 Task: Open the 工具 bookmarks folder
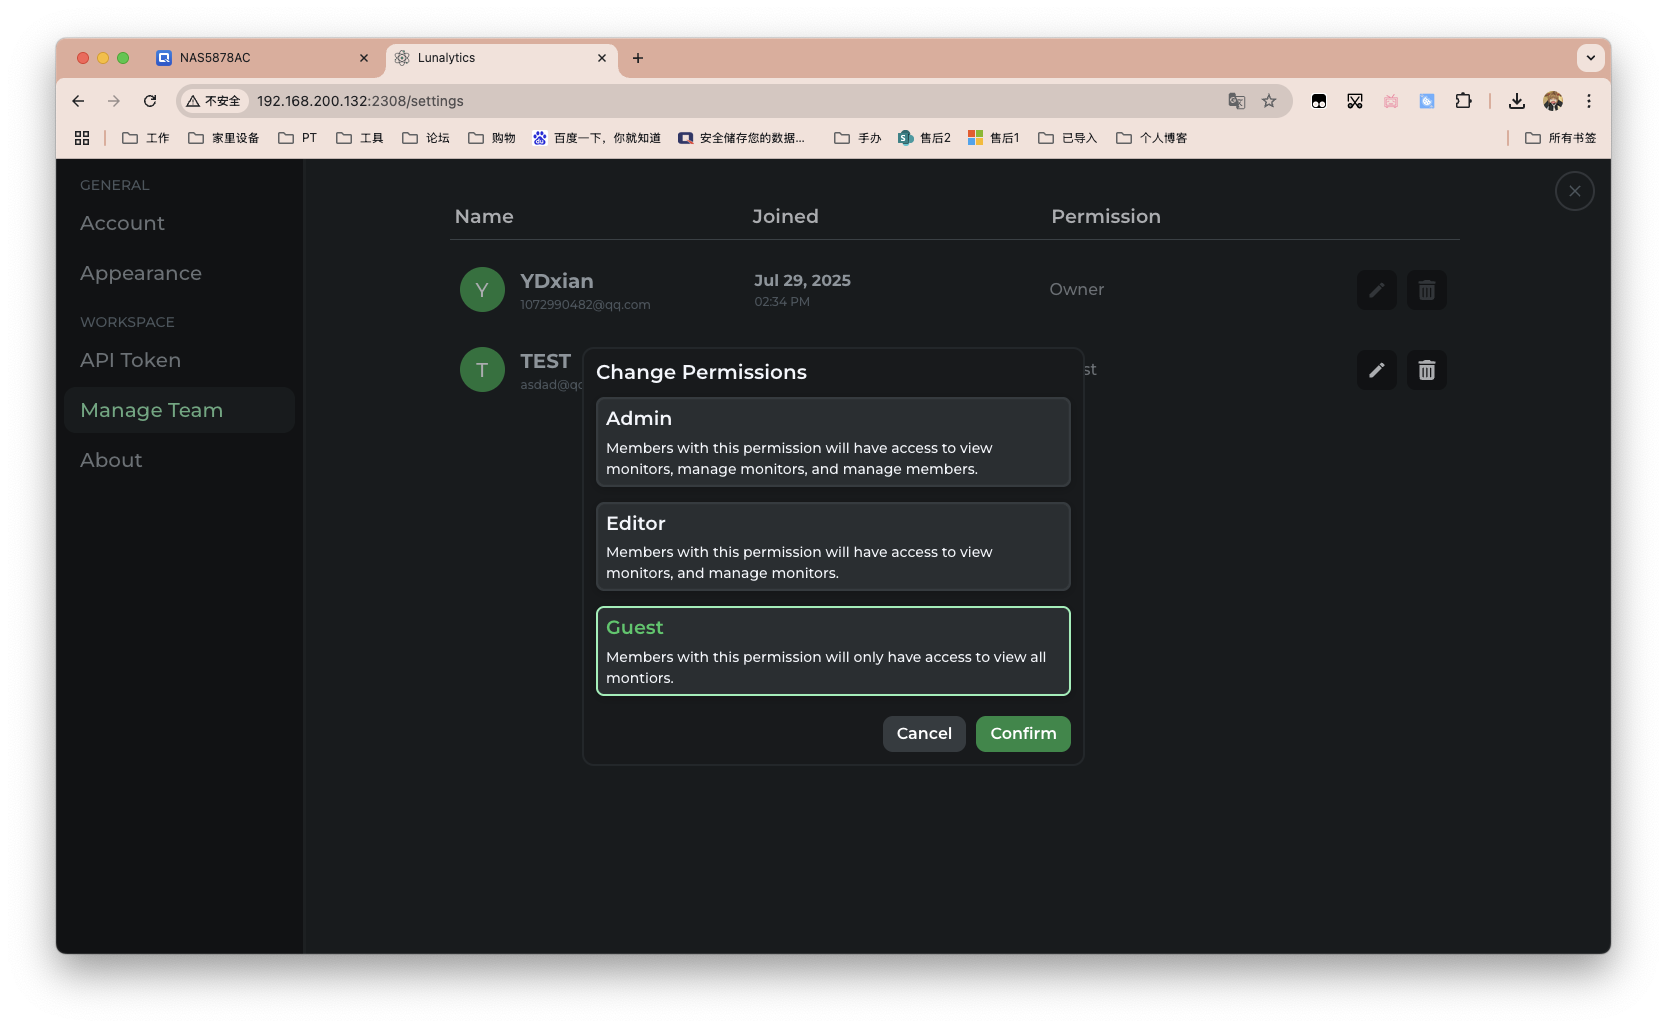click(360, 138)
